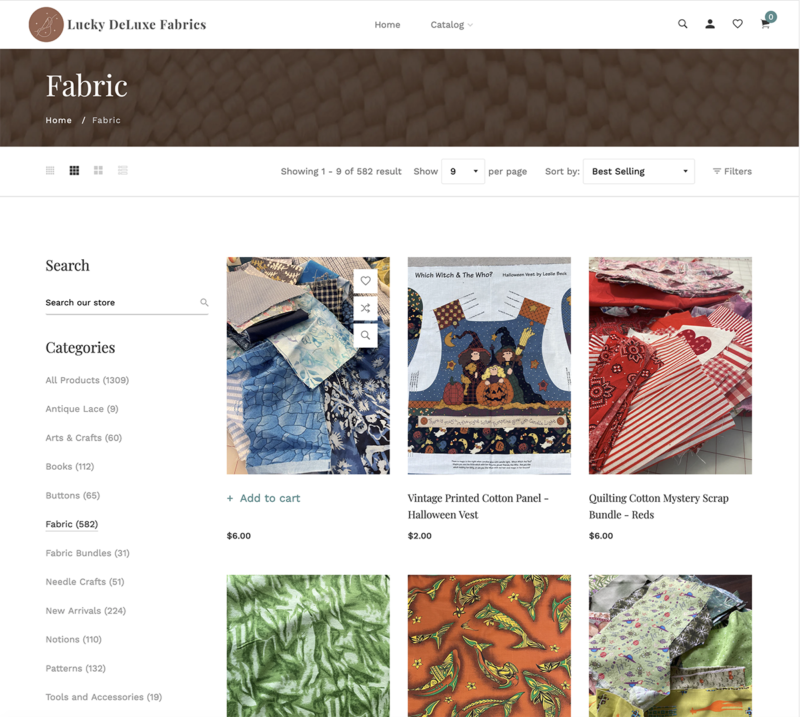
Task: Open the Filters panel
Action: point(732,171)
